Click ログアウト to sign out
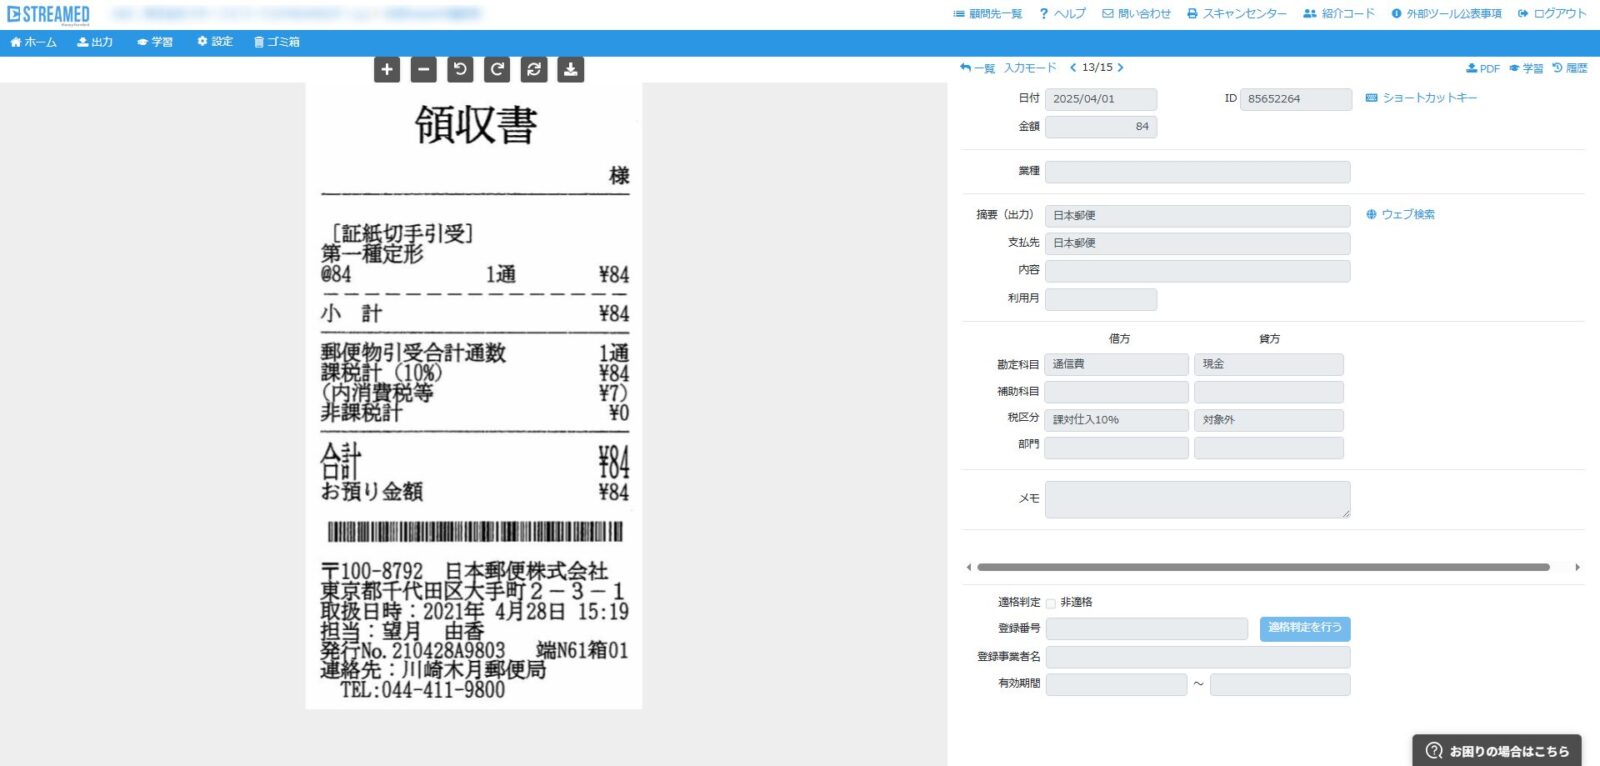 tap(1552, 14)
